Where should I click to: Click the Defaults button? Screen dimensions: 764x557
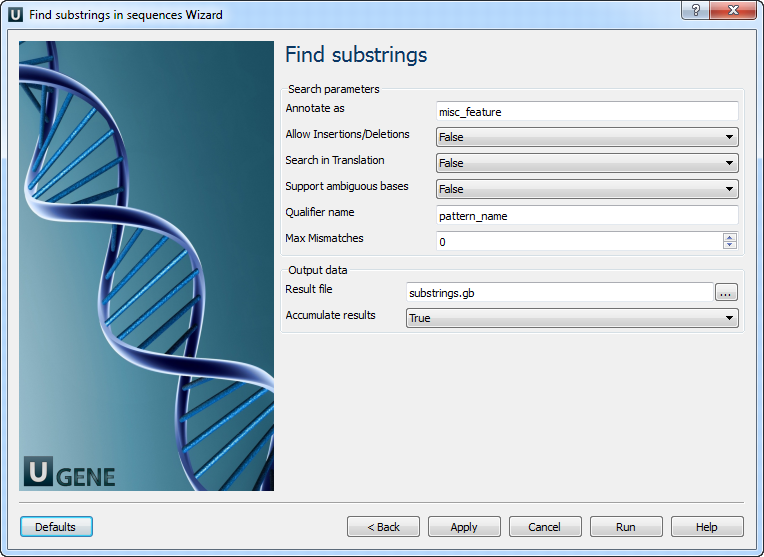pyautogui.click(x=56, y=527)
